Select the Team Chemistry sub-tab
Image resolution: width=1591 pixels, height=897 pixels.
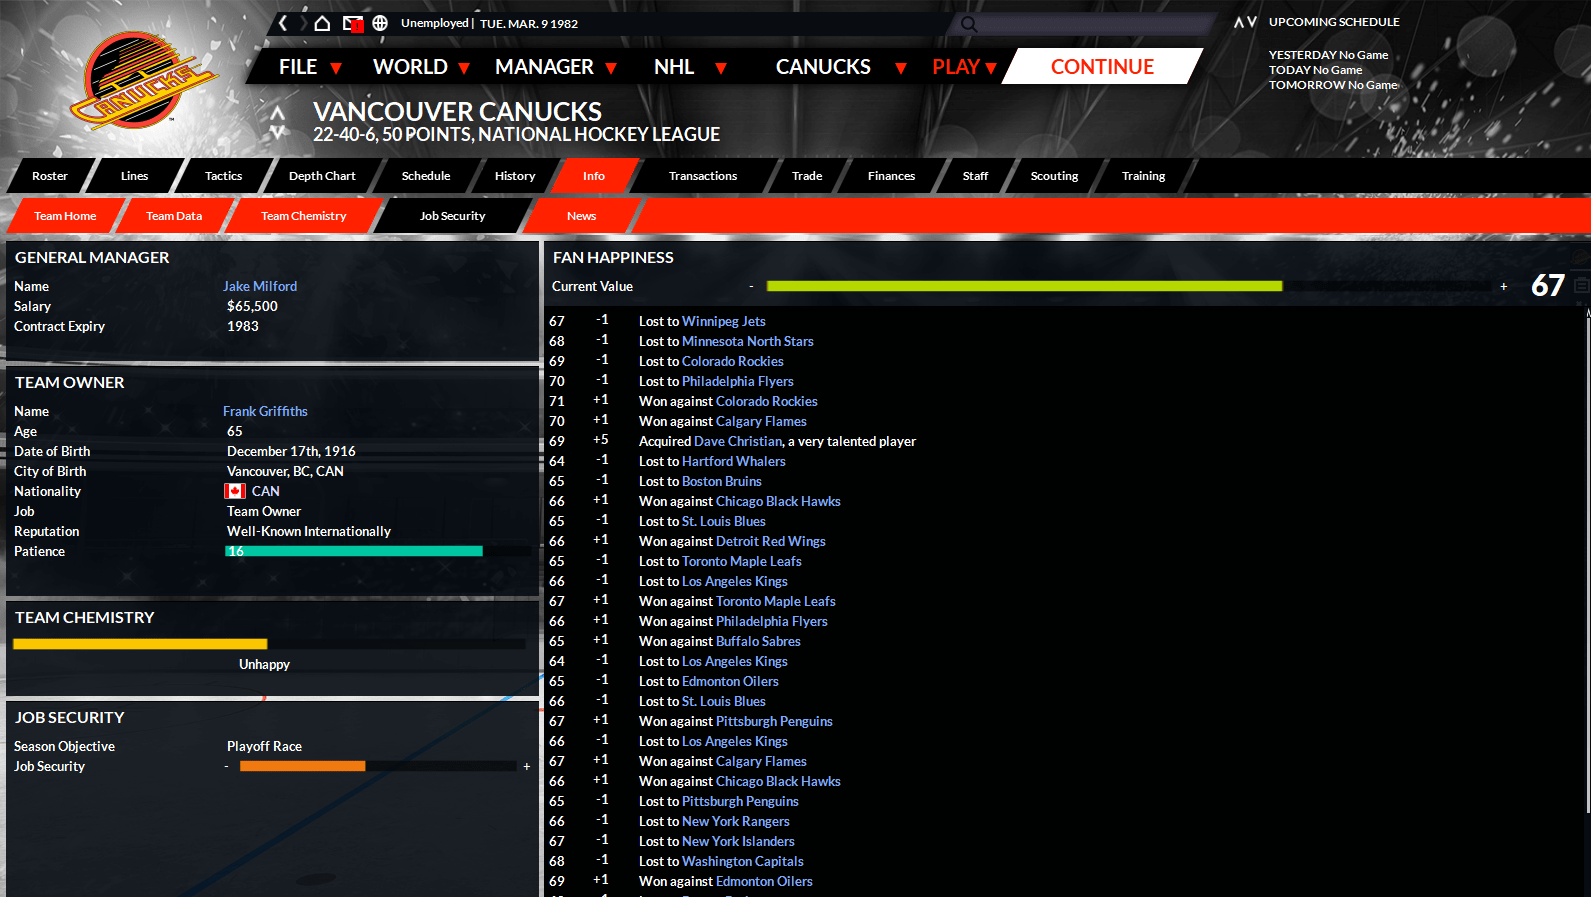pos(303,216)
